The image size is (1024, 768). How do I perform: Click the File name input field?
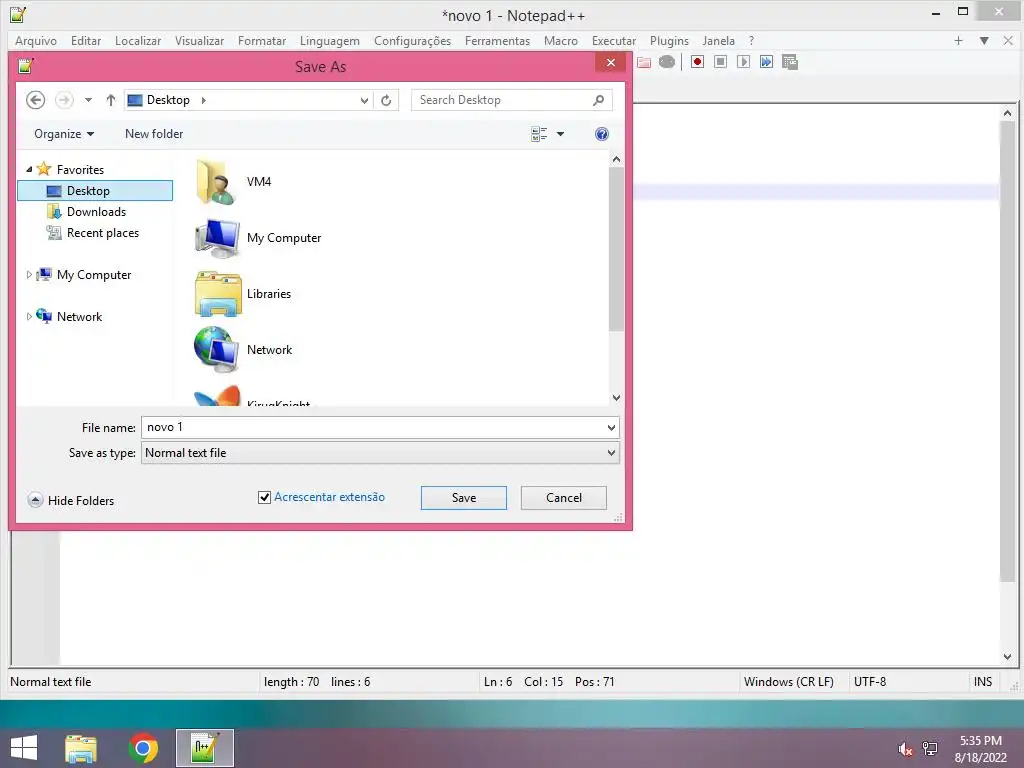(x=374, y=428)
